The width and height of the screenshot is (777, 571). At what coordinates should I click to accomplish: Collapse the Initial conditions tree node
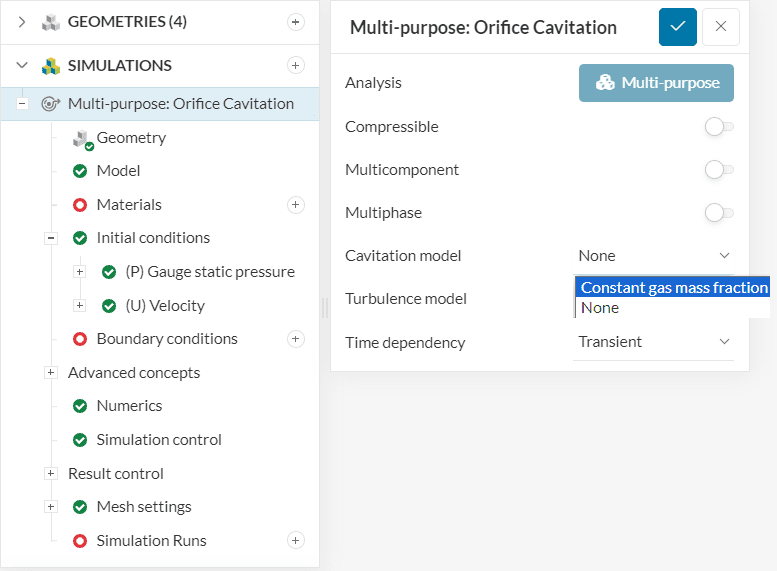51,238
